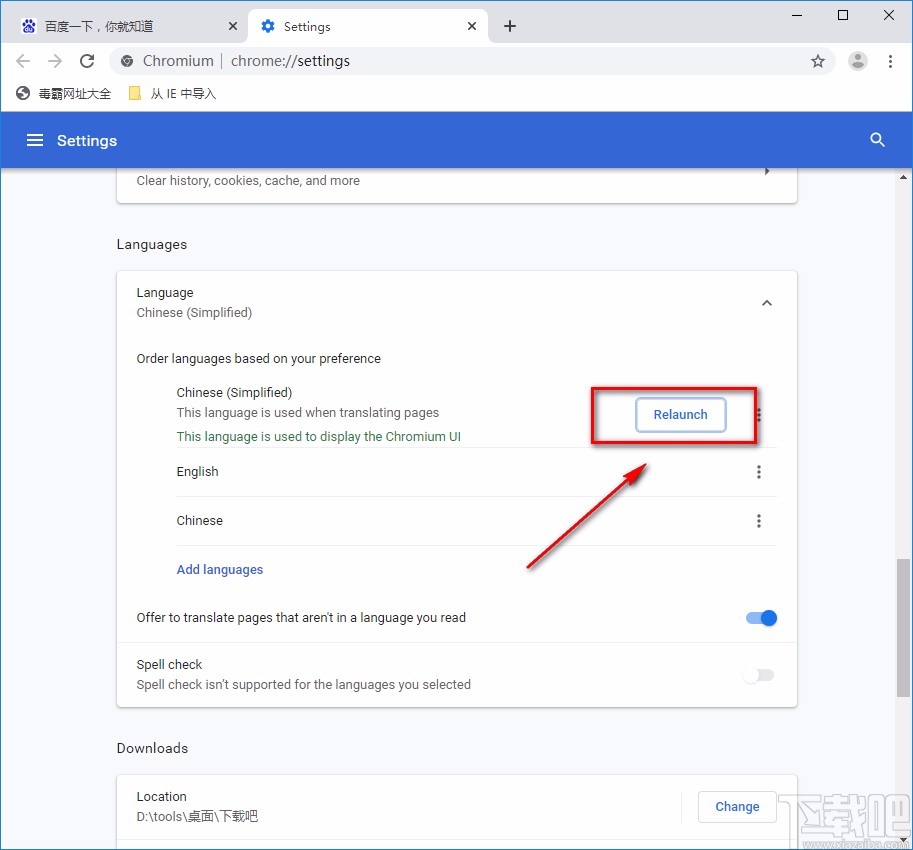Viewport: 913px width, 850px height.
Task: Click the Relaunch button
Action: 680,415
